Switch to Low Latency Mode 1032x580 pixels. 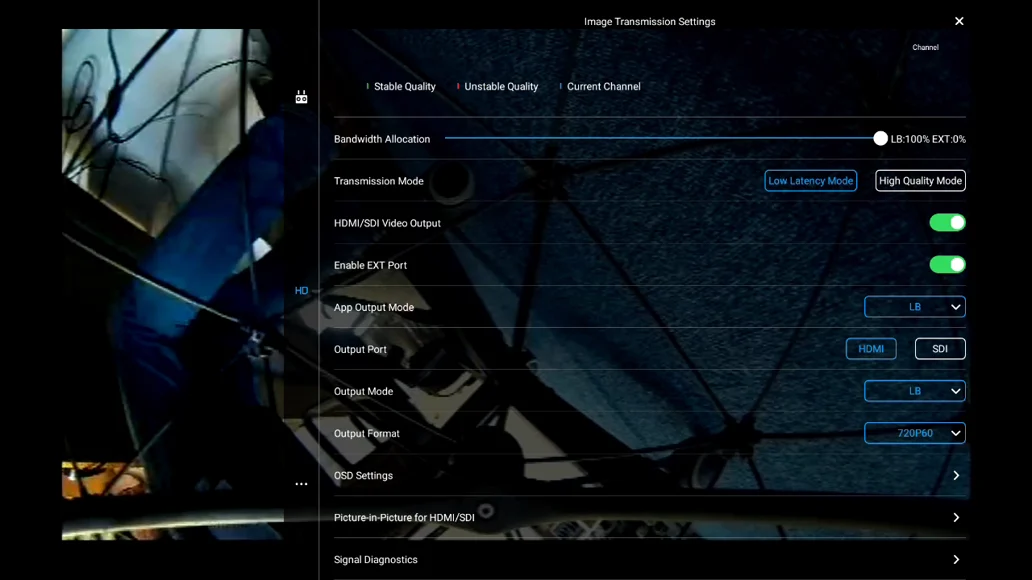pyautogui.click(x=810, y=181)
